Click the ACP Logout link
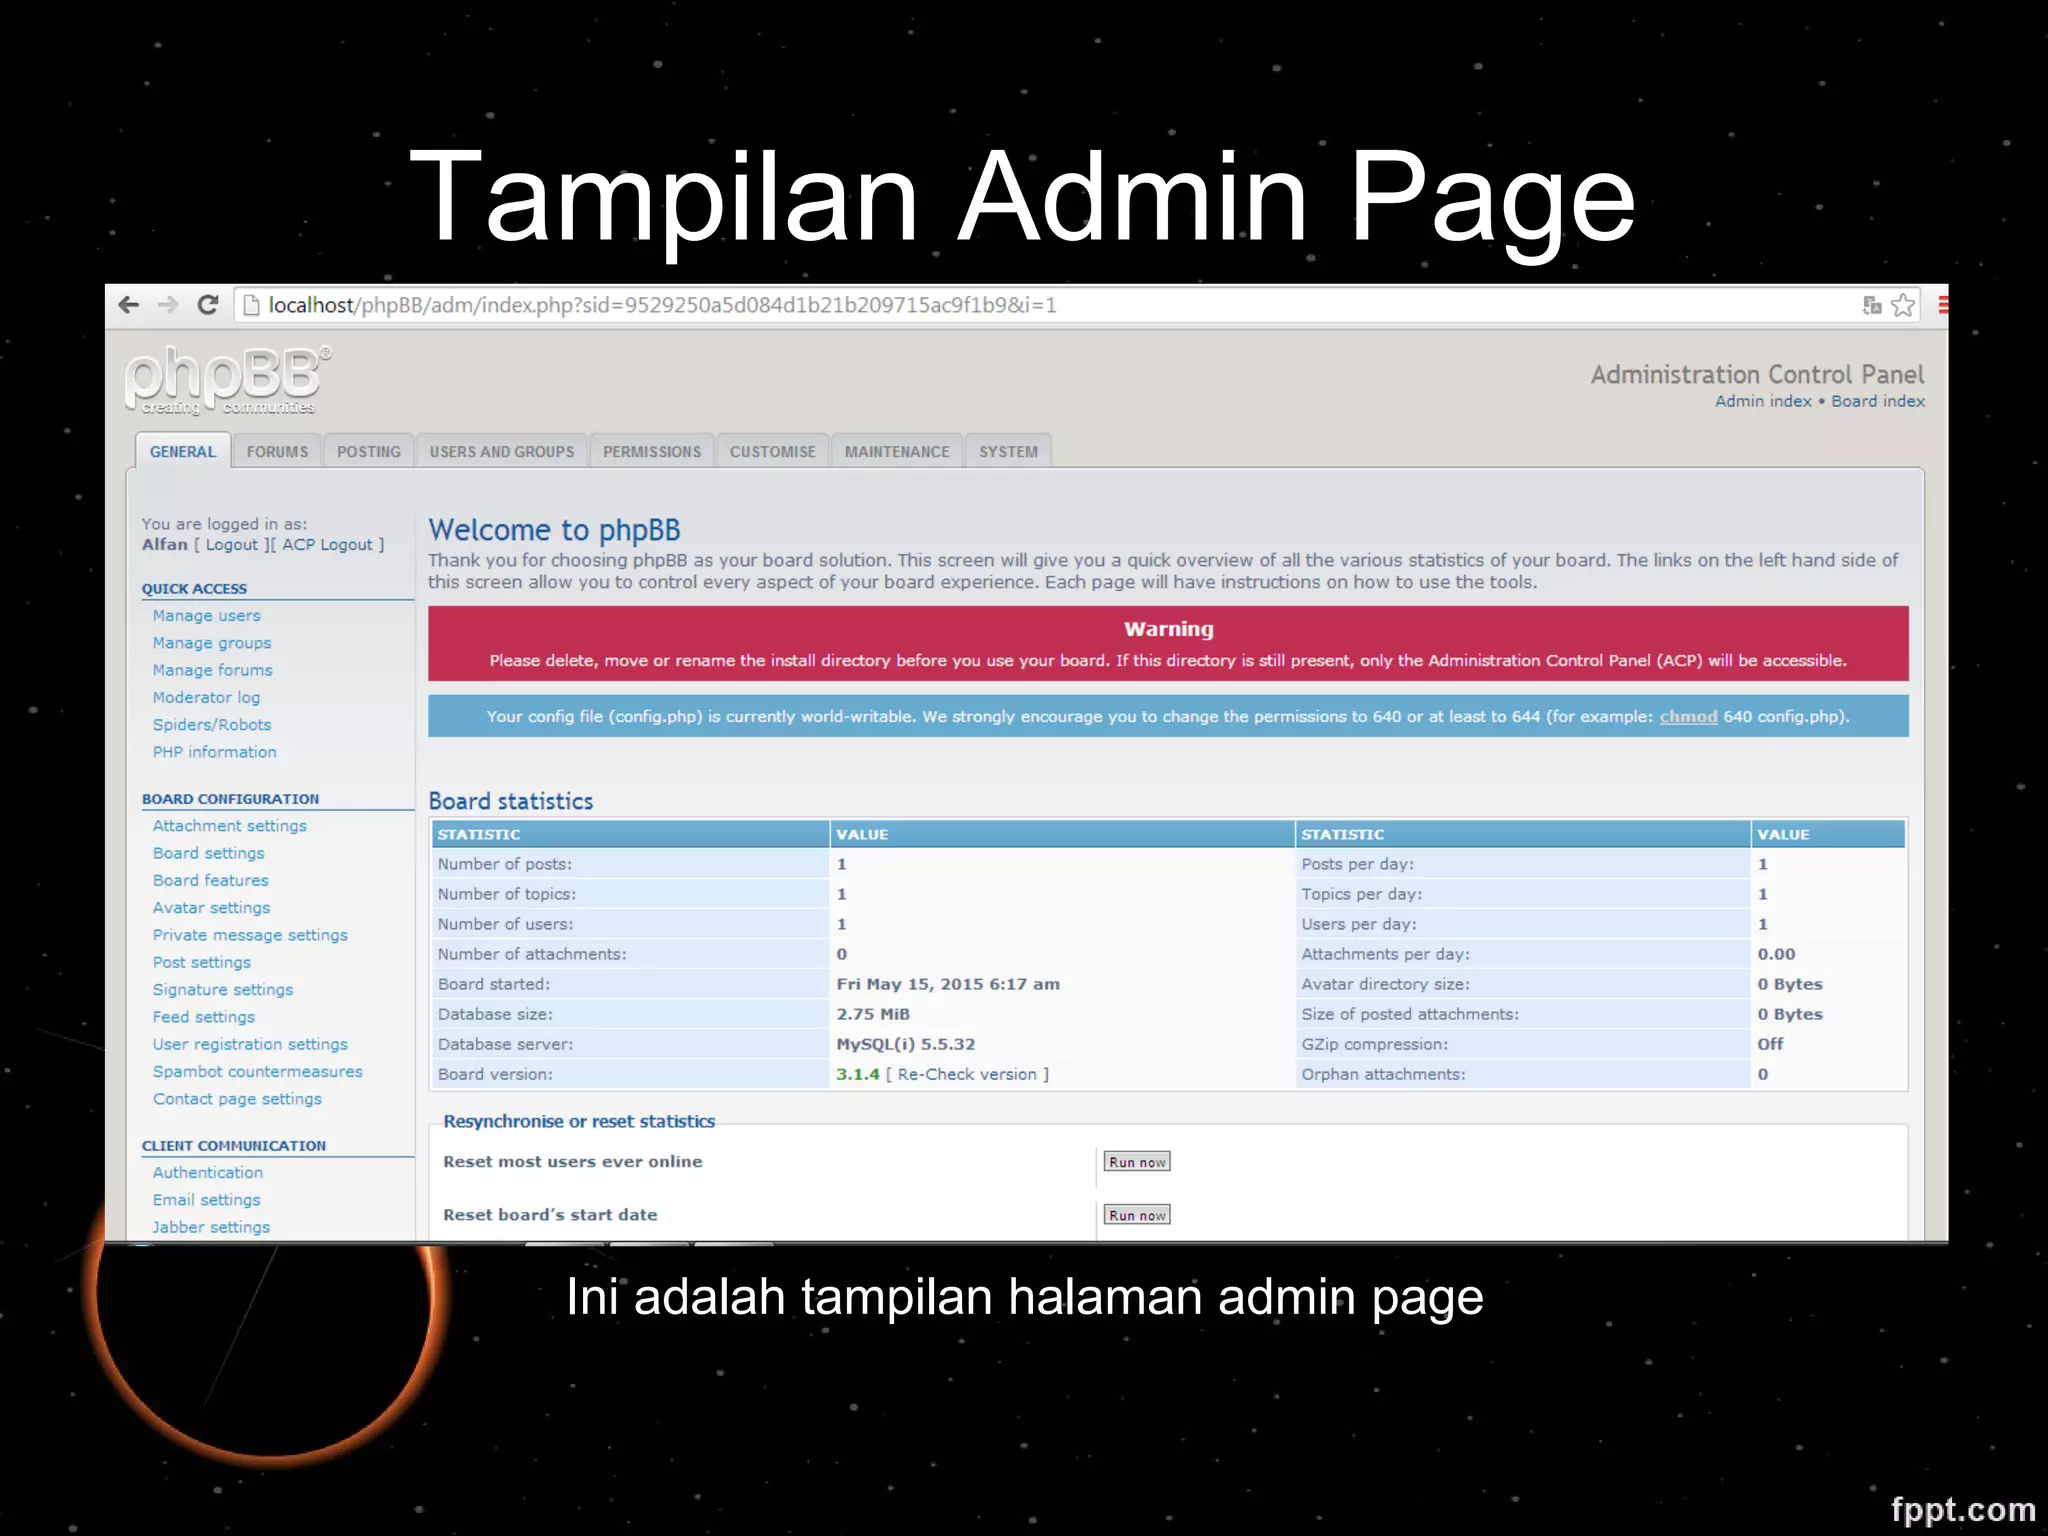This screenshot has width=2048, height=1536. pos(327,544)
